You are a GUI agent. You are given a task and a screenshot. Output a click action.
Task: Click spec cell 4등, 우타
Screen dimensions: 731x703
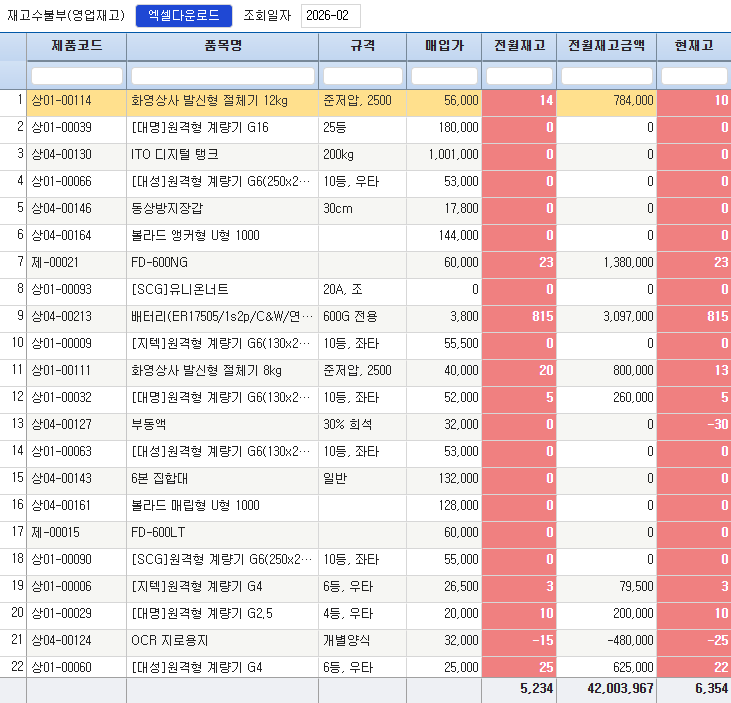click(348, 614)
